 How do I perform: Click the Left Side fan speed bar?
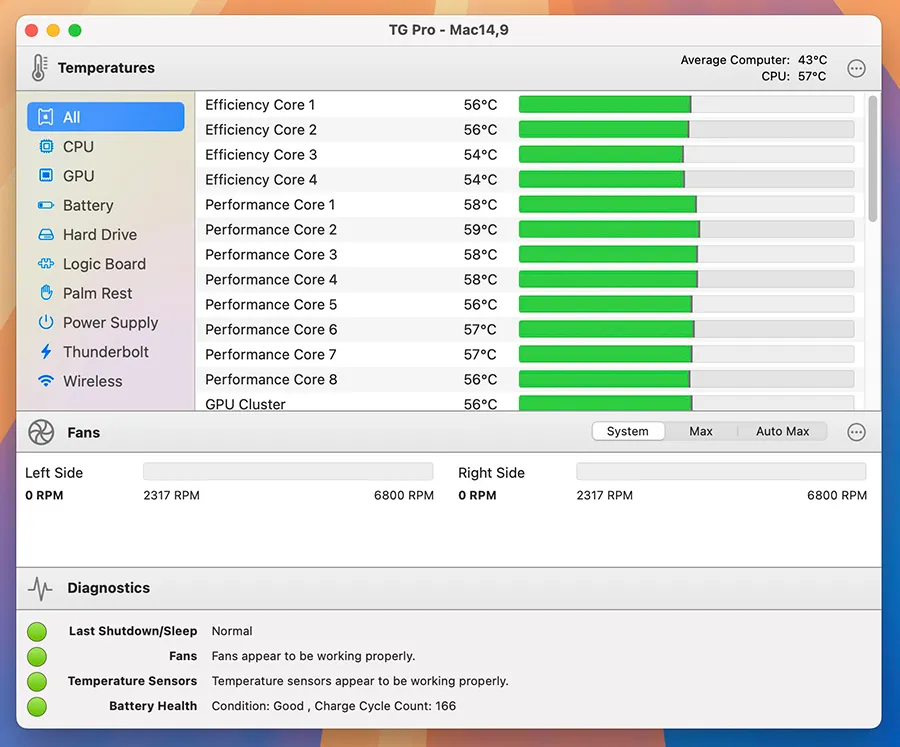[288, 472]
